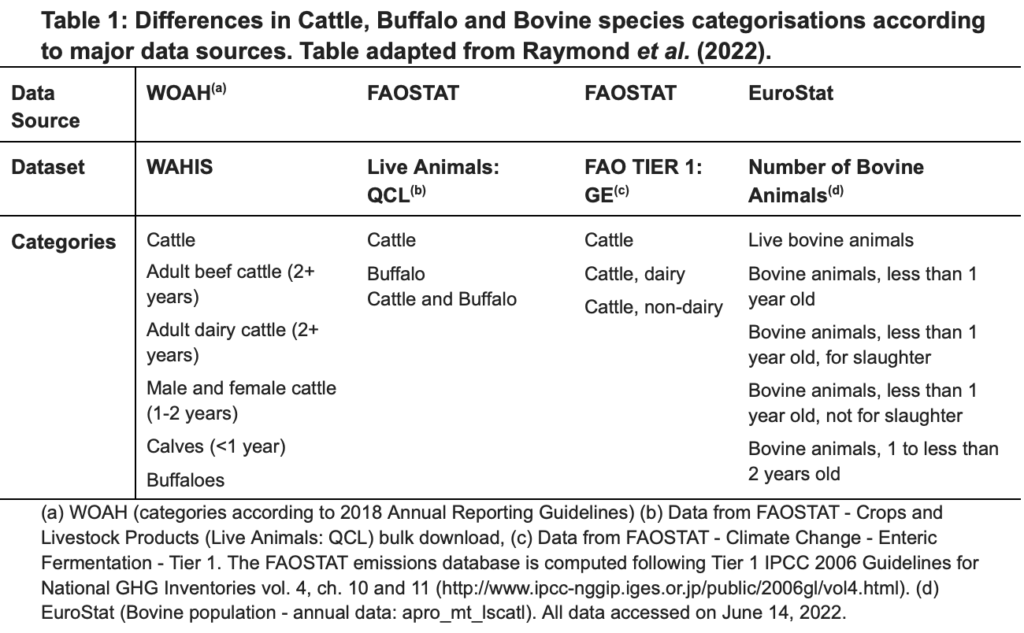
Task: Click Live bovine animals entry
Action: point(831,240)
